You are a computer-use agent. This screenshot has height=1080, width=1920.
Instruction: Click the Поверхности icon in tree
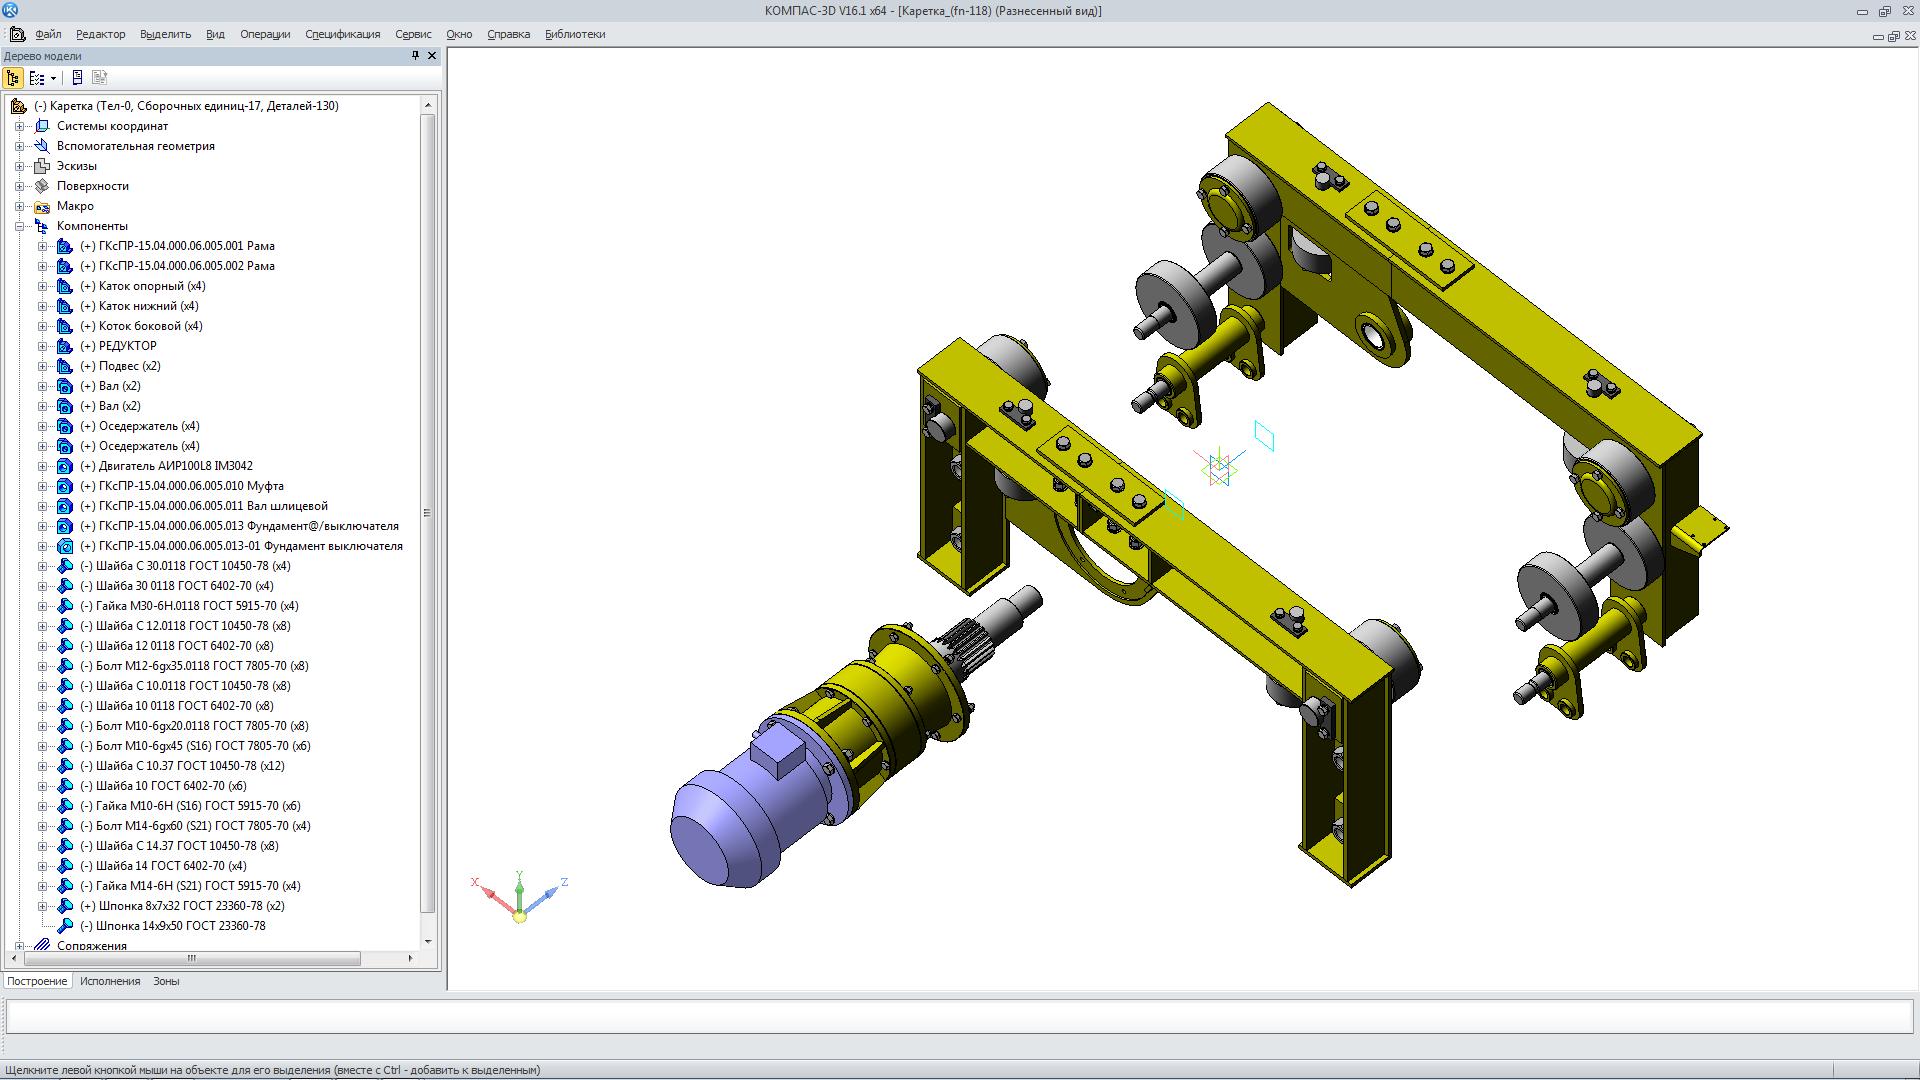click(41, 186)
